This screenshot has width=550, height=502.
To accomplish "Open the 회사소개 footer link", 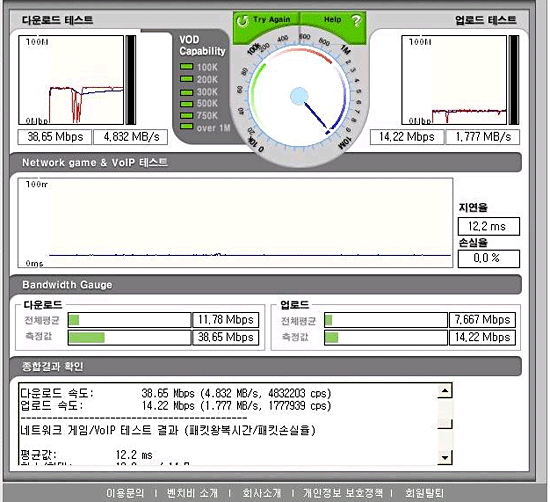I will tap(262, 493).
